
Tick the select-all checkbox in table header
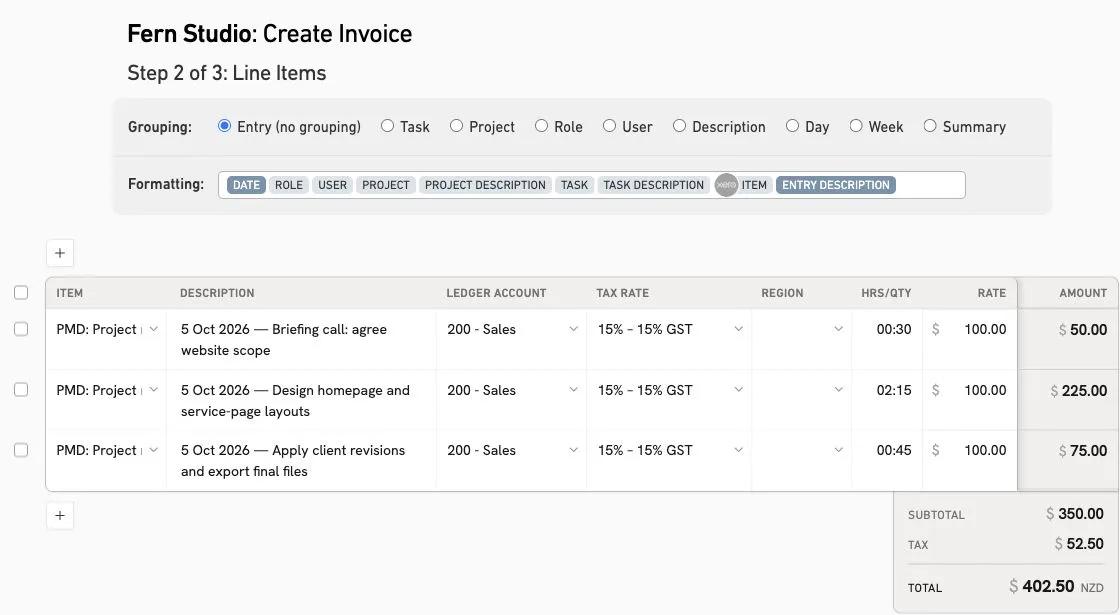tap(21, 293)
